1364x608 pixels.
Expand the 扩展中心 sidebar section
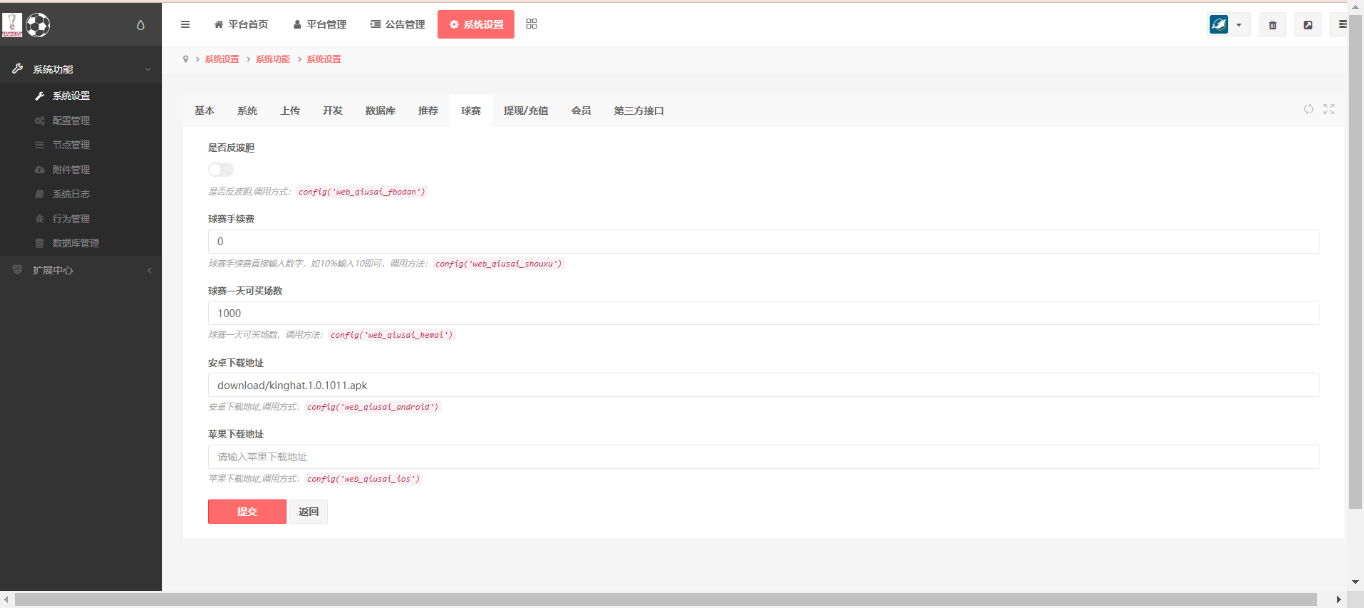[81, 270]
